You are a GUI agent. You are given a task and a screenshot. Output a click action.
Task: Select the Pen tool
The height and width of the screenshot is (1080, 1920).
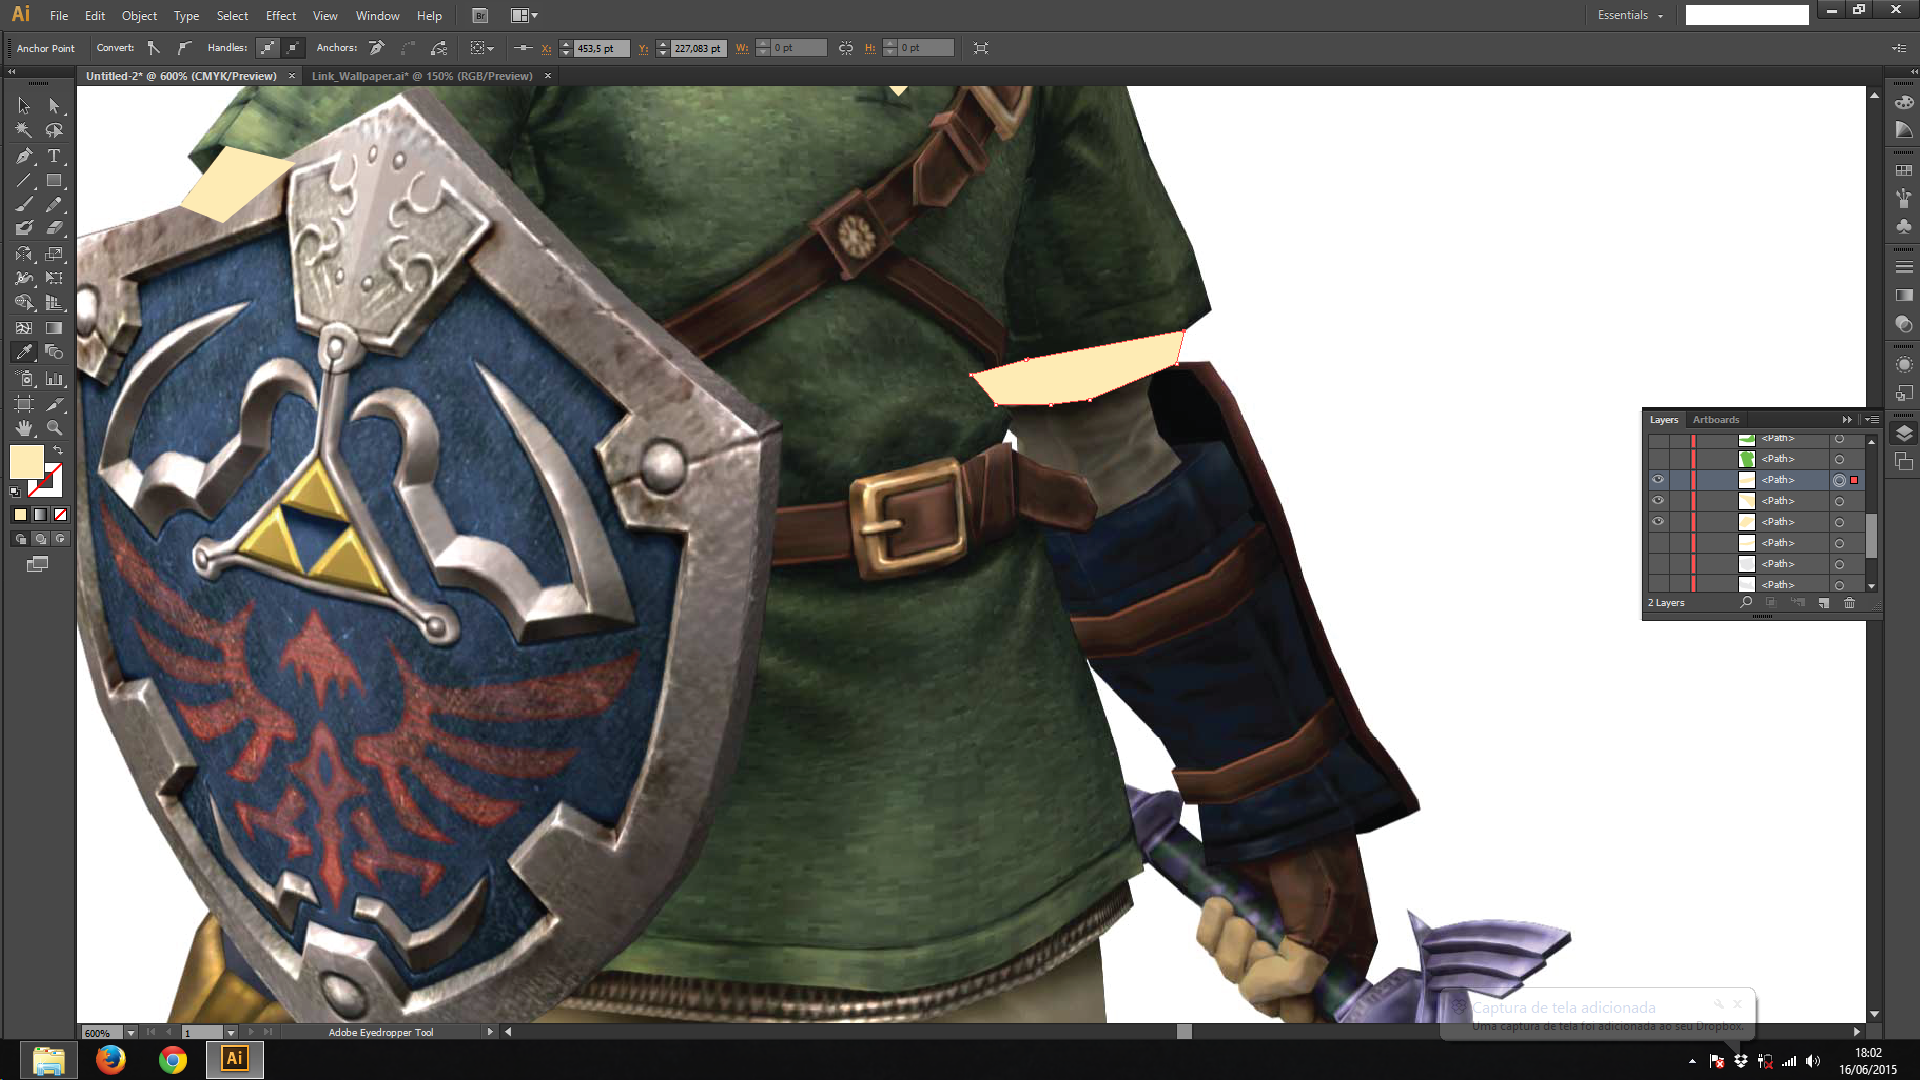24,156
